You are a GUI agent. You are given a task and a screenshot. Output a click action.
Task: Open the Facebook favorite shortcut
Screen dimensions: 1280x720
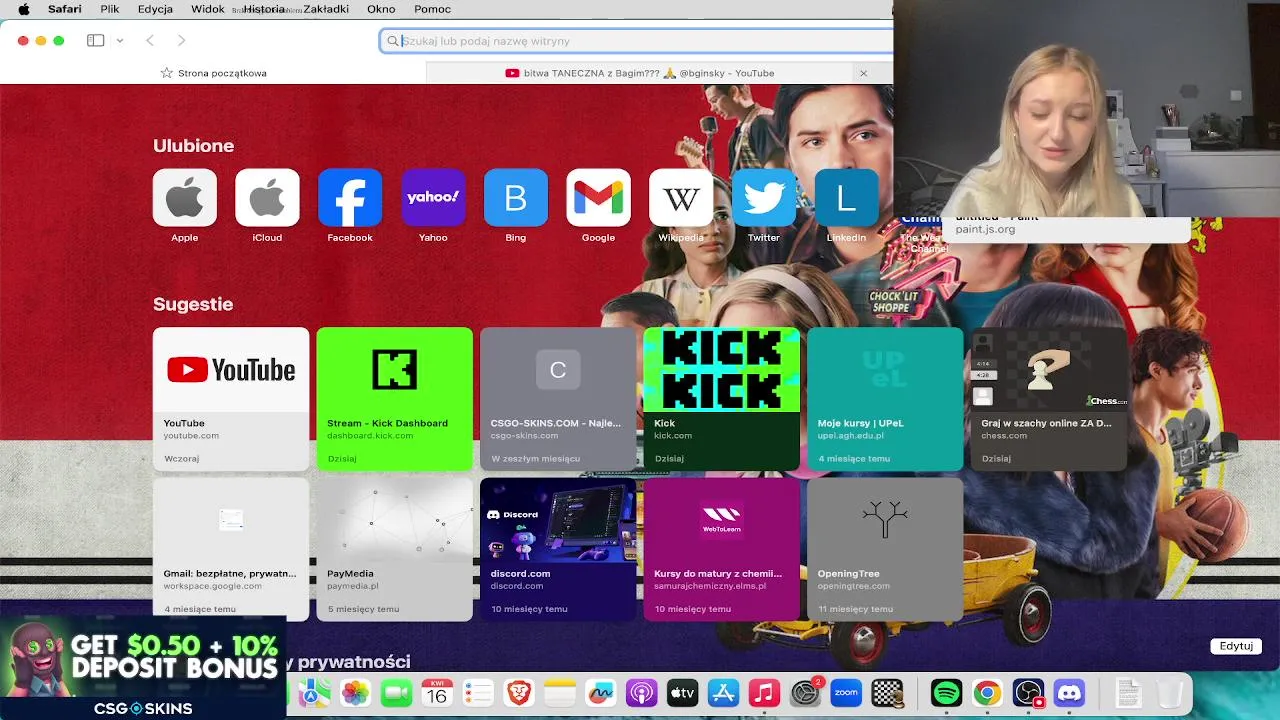click(x=350, y=197)
